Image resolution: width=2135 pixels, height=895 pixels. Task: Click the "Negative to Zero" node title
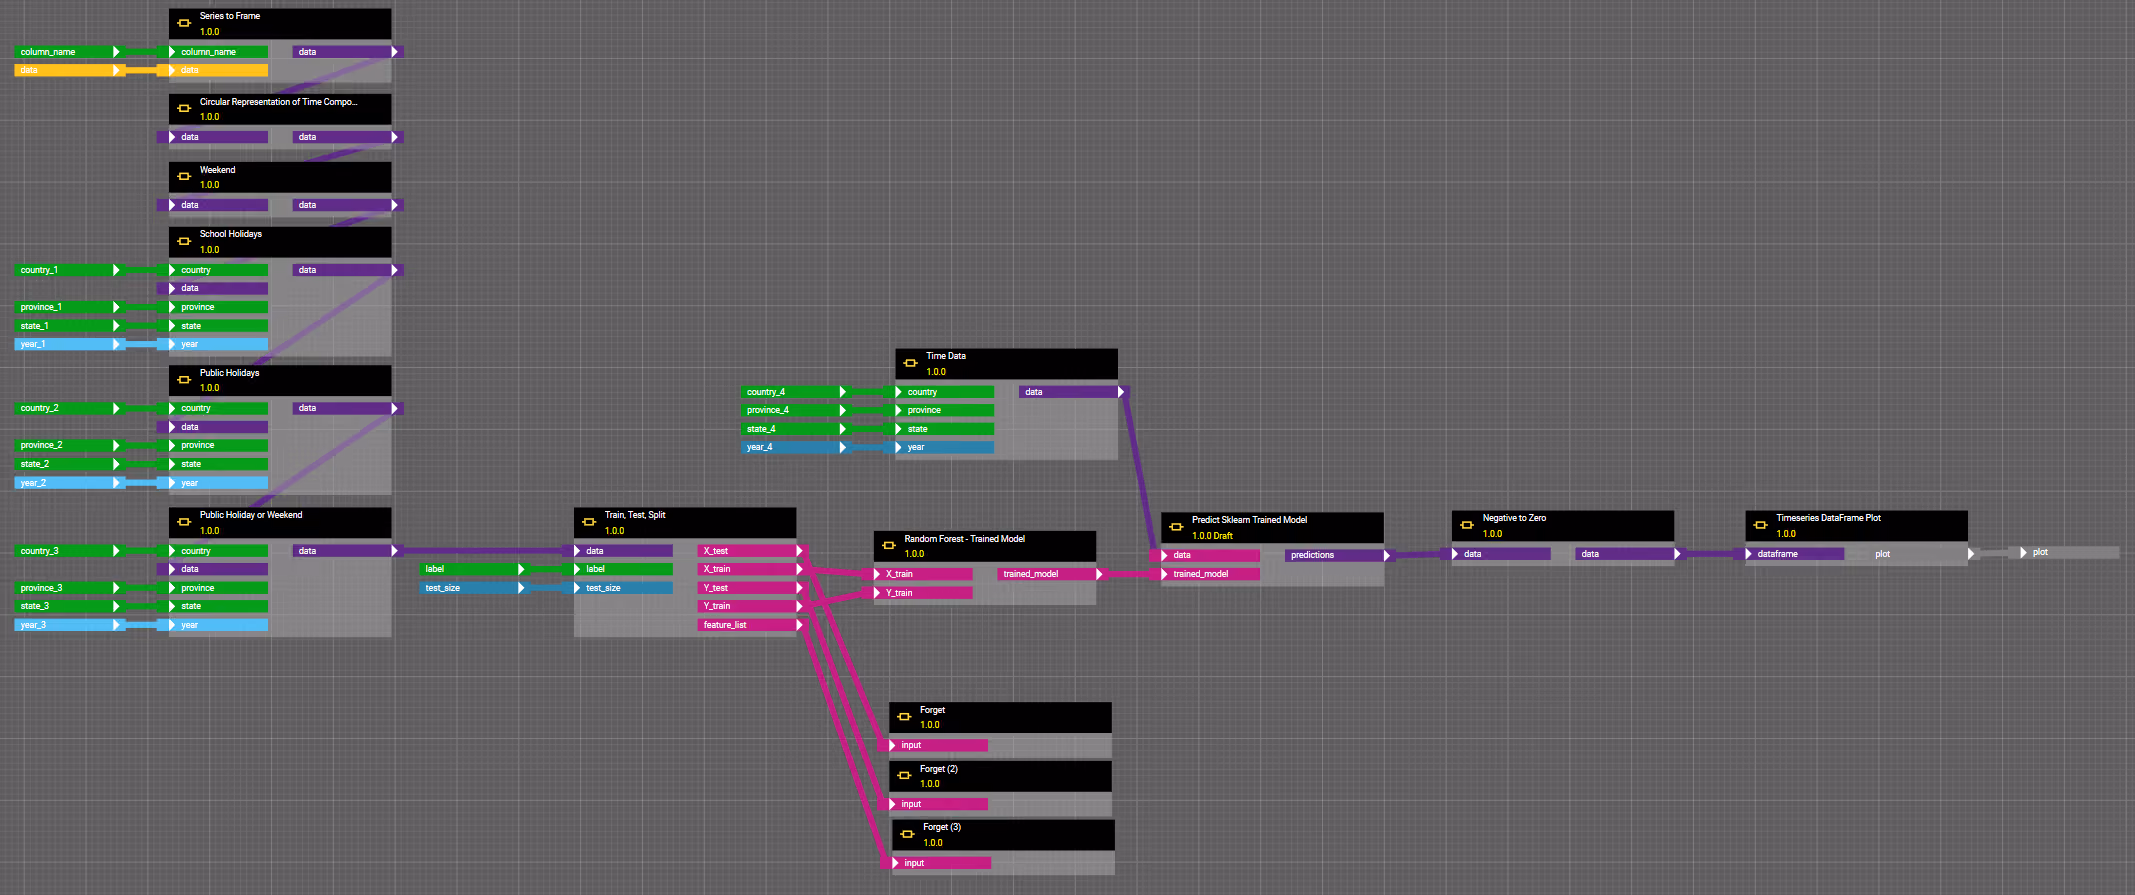click(x=1514, y=518)
